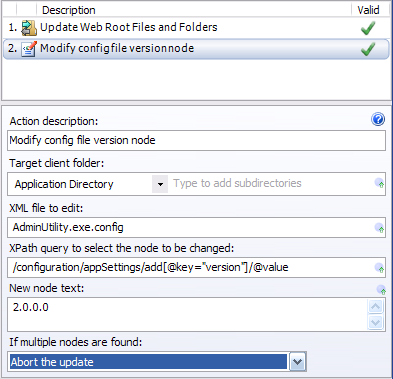Image resolution: width=393 pixels, height=379 pixels.
Task: Click the Valid column header
Action: click(369, 10)
